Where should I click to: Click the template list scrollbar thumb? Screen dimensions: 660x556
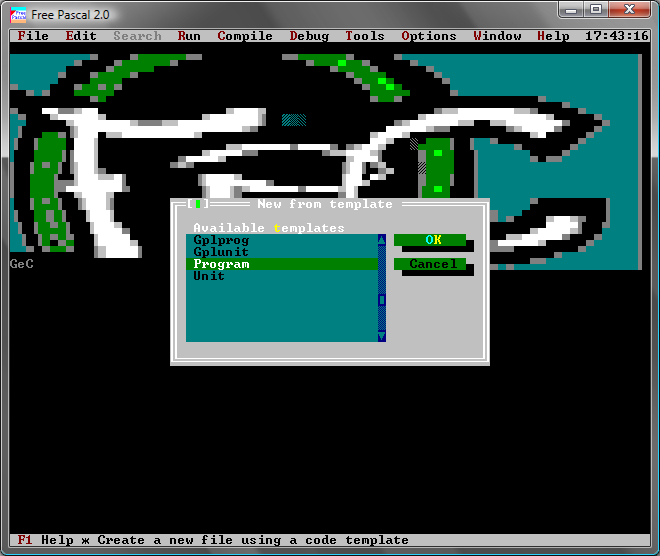pos(382,300)
